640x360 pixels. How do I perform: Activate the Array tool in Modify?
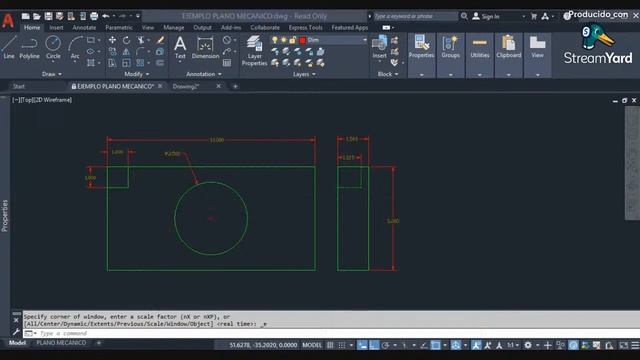point(140,63)
